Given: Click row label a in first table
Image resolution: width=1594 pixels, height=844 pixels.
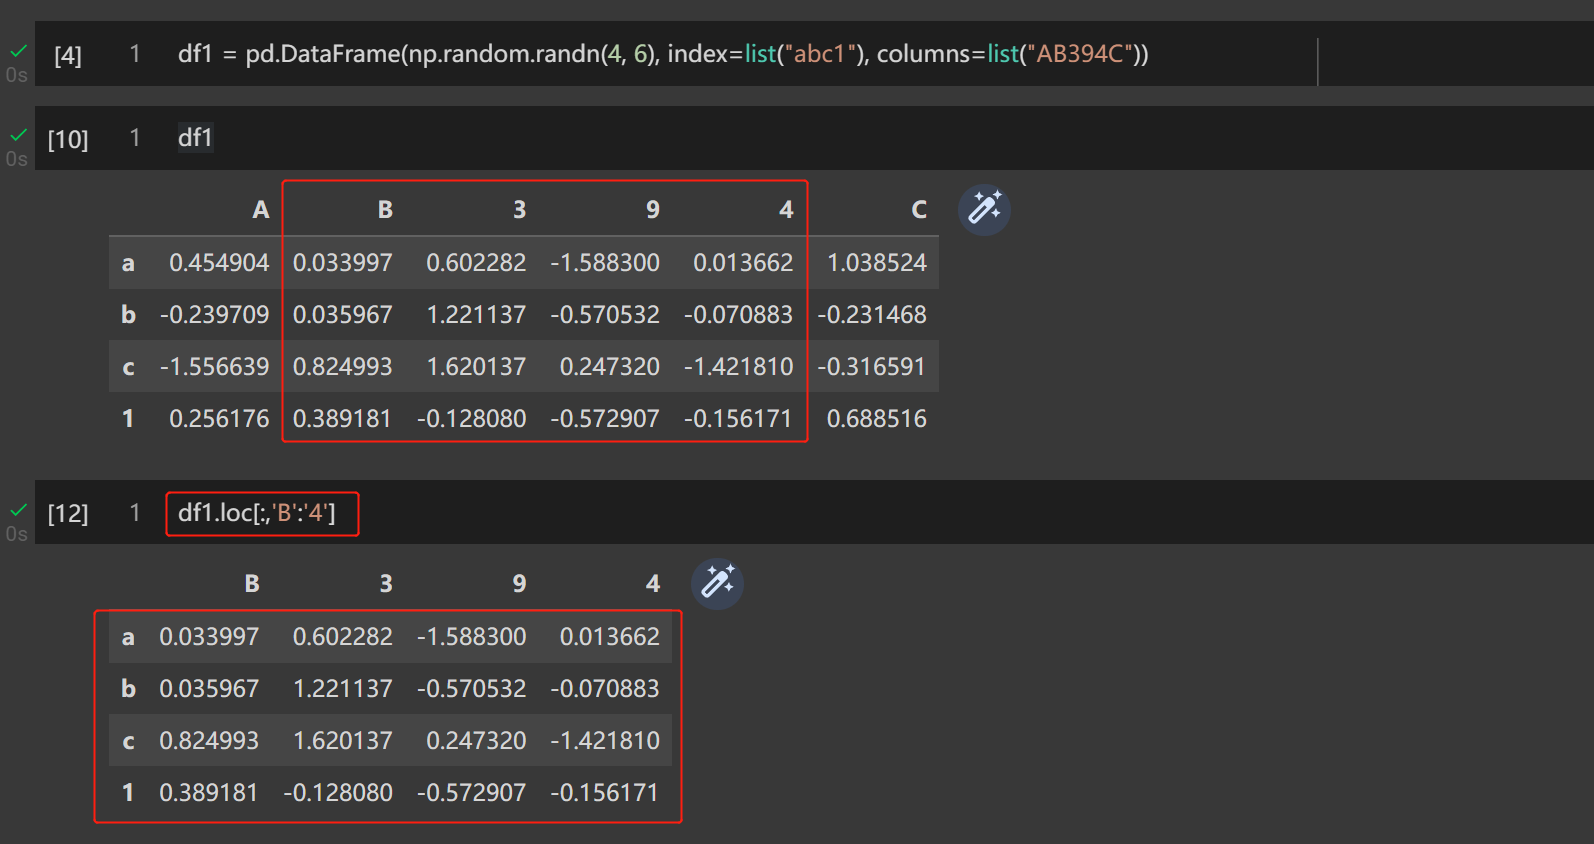Looking at the screenshot, I should (128, 263).
